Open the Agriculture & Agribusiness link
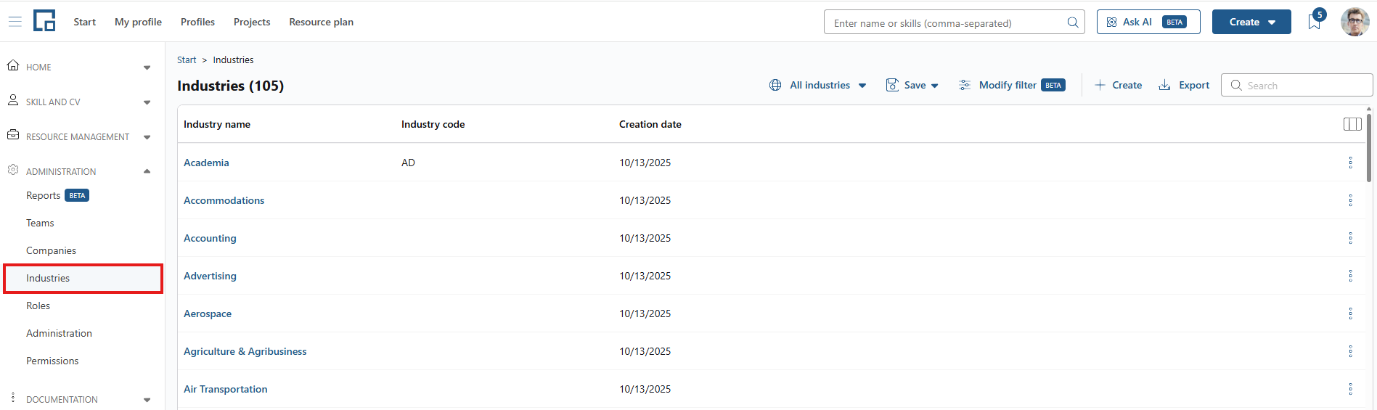Viewport: 1377px width, 410px height. pos(245,351)
